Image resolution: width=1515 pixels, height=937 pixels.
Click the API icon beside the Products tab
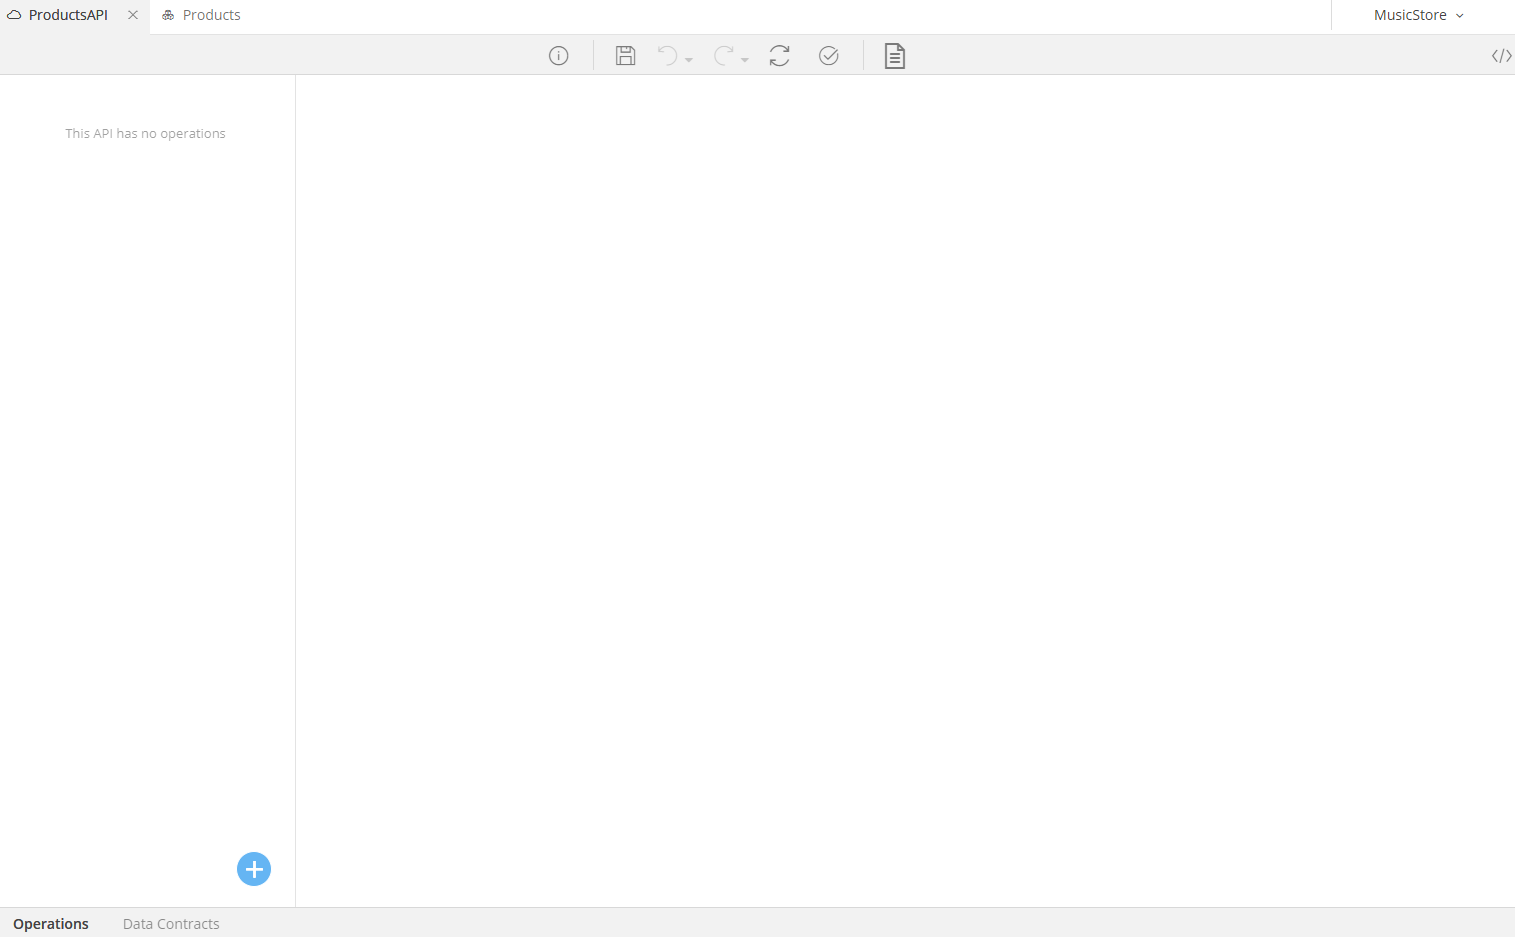(167, 14)
